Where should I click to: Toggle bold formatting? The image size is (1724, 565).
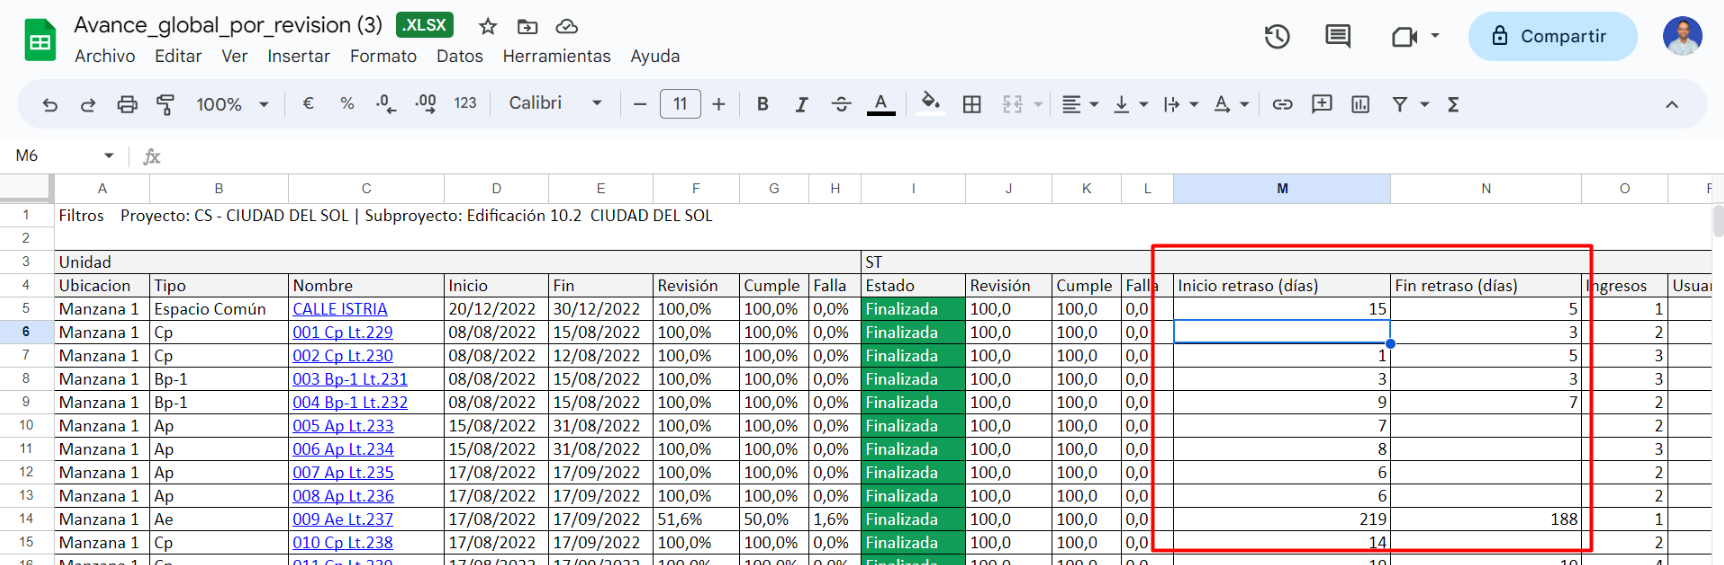(x=763, y=104)
